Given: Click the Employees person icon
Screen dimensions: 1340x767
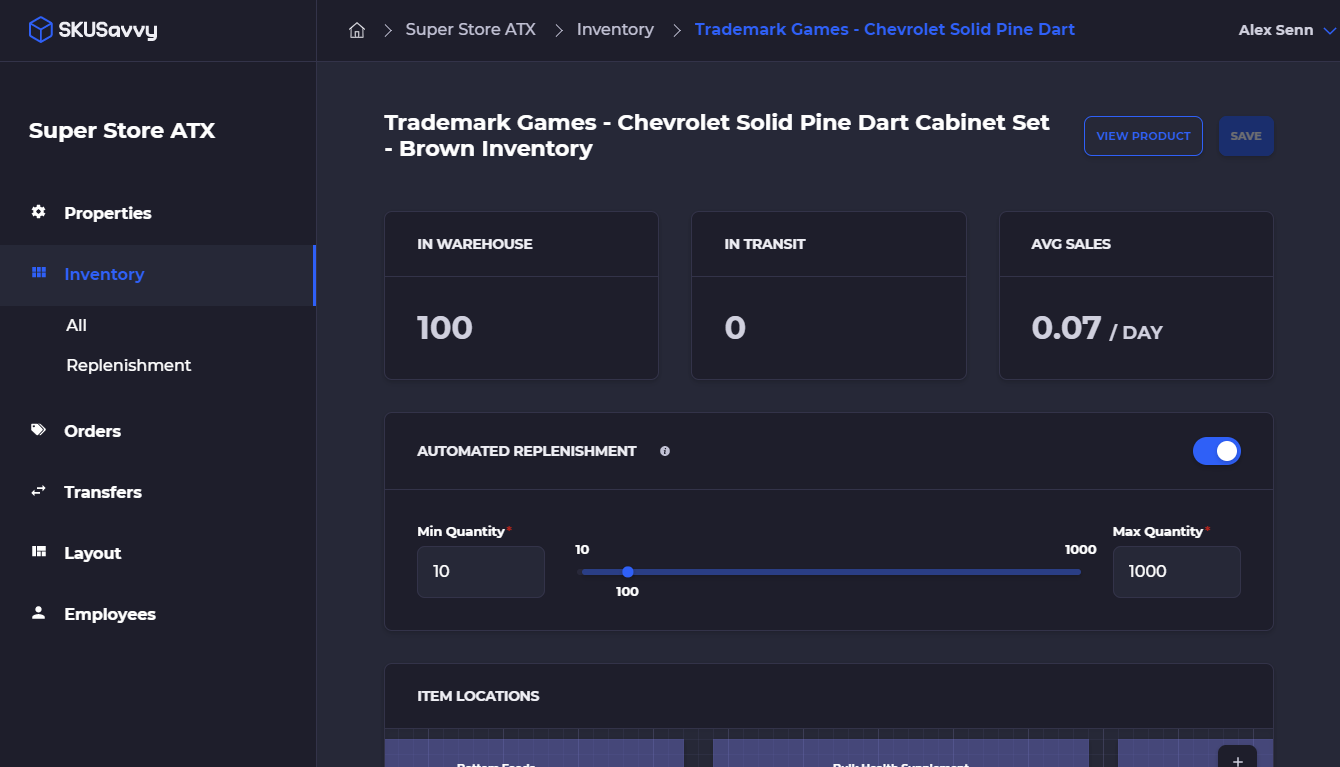Looking at the screenshot, I should tap(39, 613).
